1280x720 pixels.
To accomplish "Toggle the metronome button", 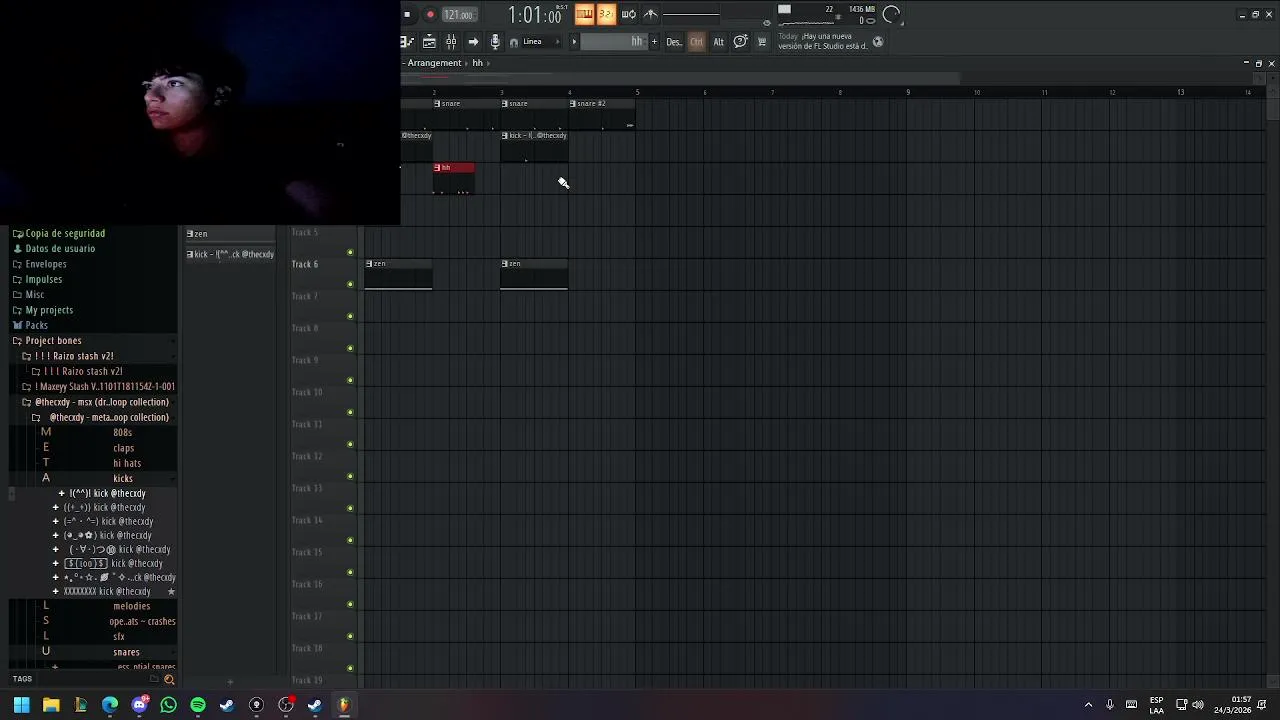I will (x=584, y=14).
